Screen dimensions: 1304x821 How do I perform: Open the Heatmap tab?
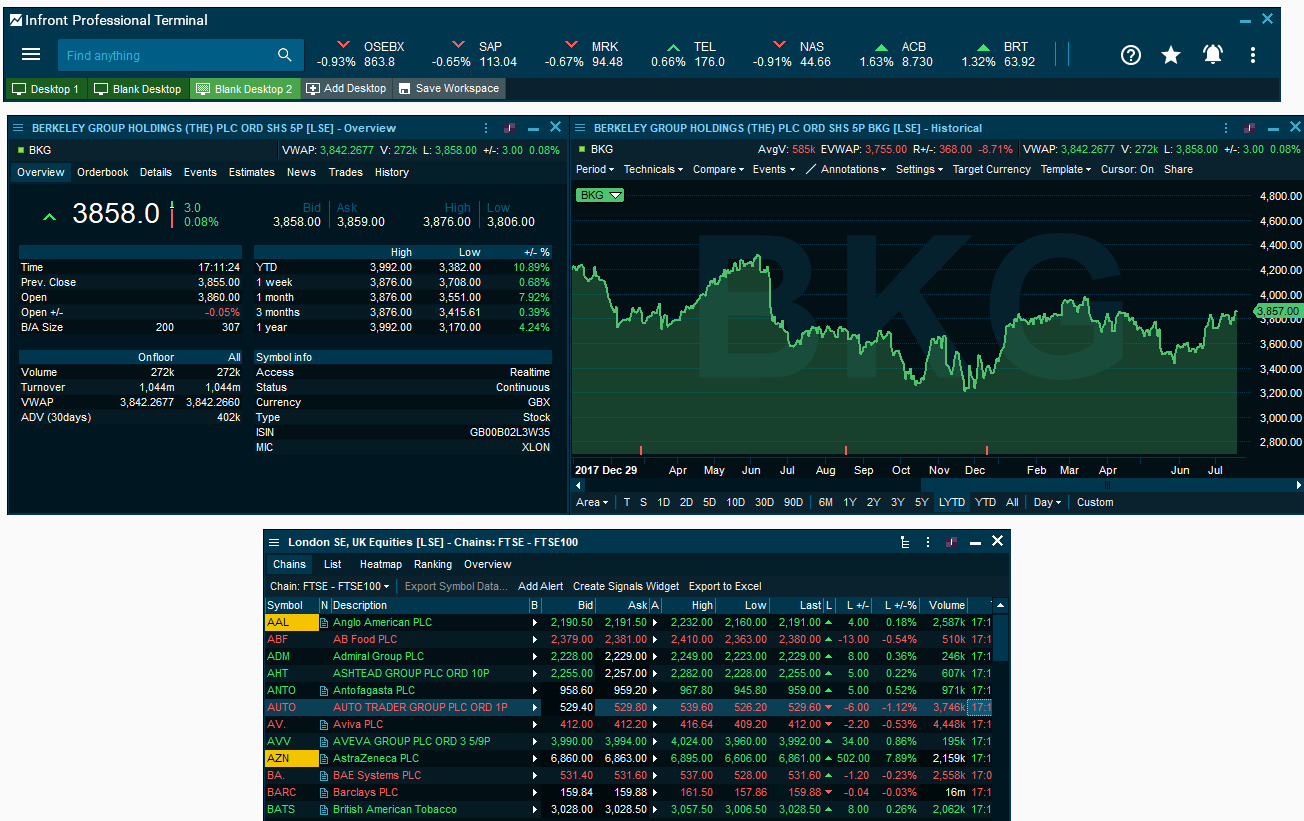380,564
